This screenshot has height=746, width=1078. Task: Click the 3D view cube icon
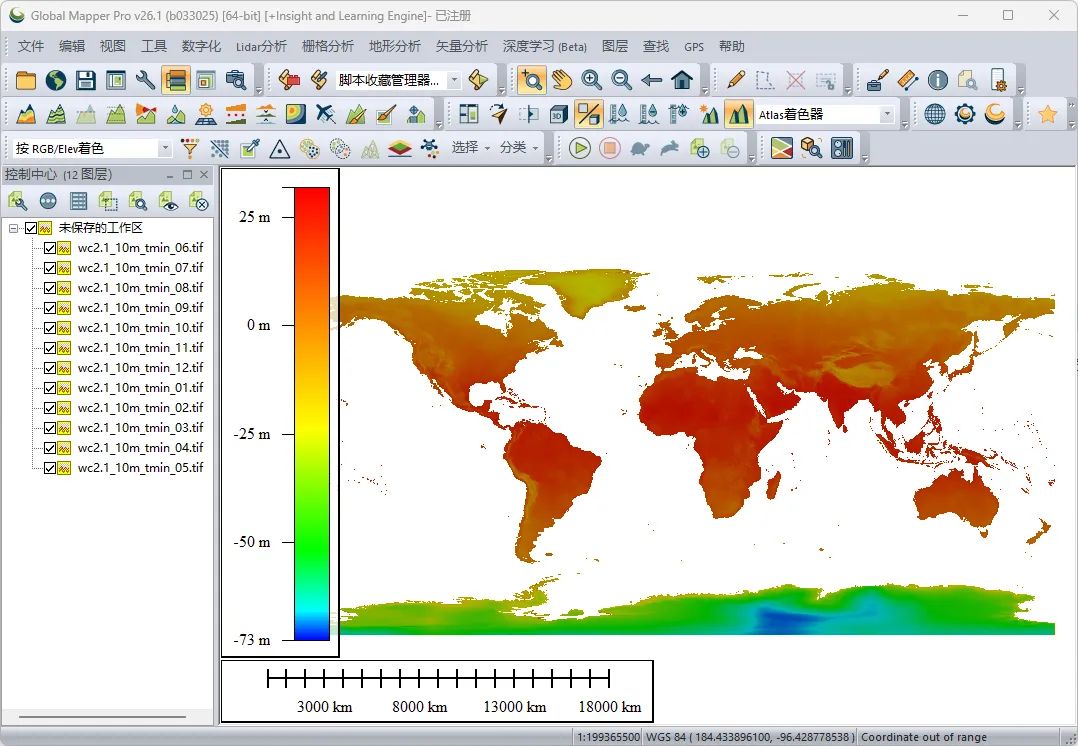[x=558, y=114]
